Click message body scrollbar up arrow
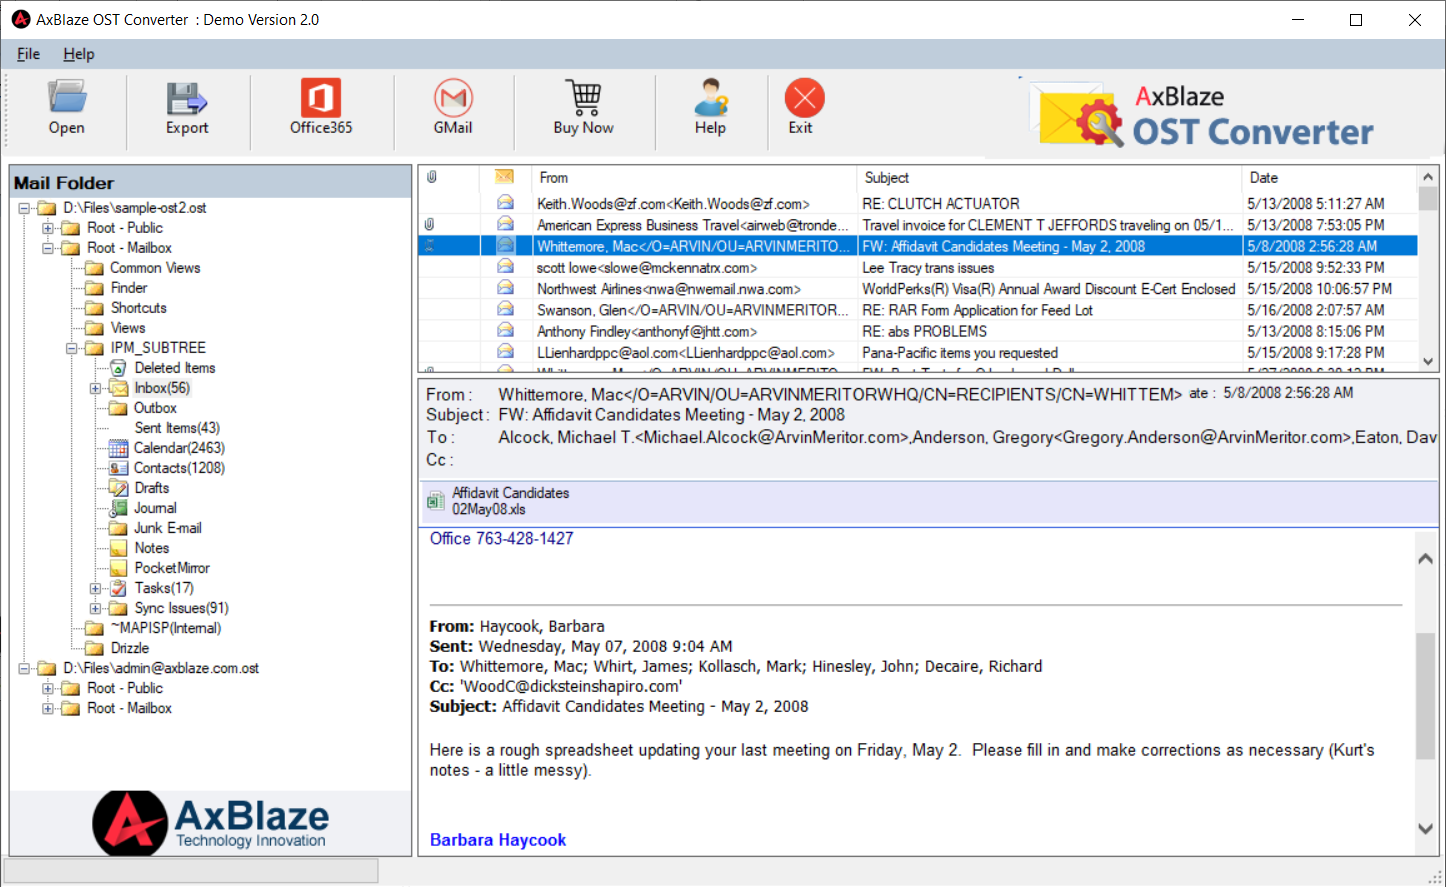 1426,558
